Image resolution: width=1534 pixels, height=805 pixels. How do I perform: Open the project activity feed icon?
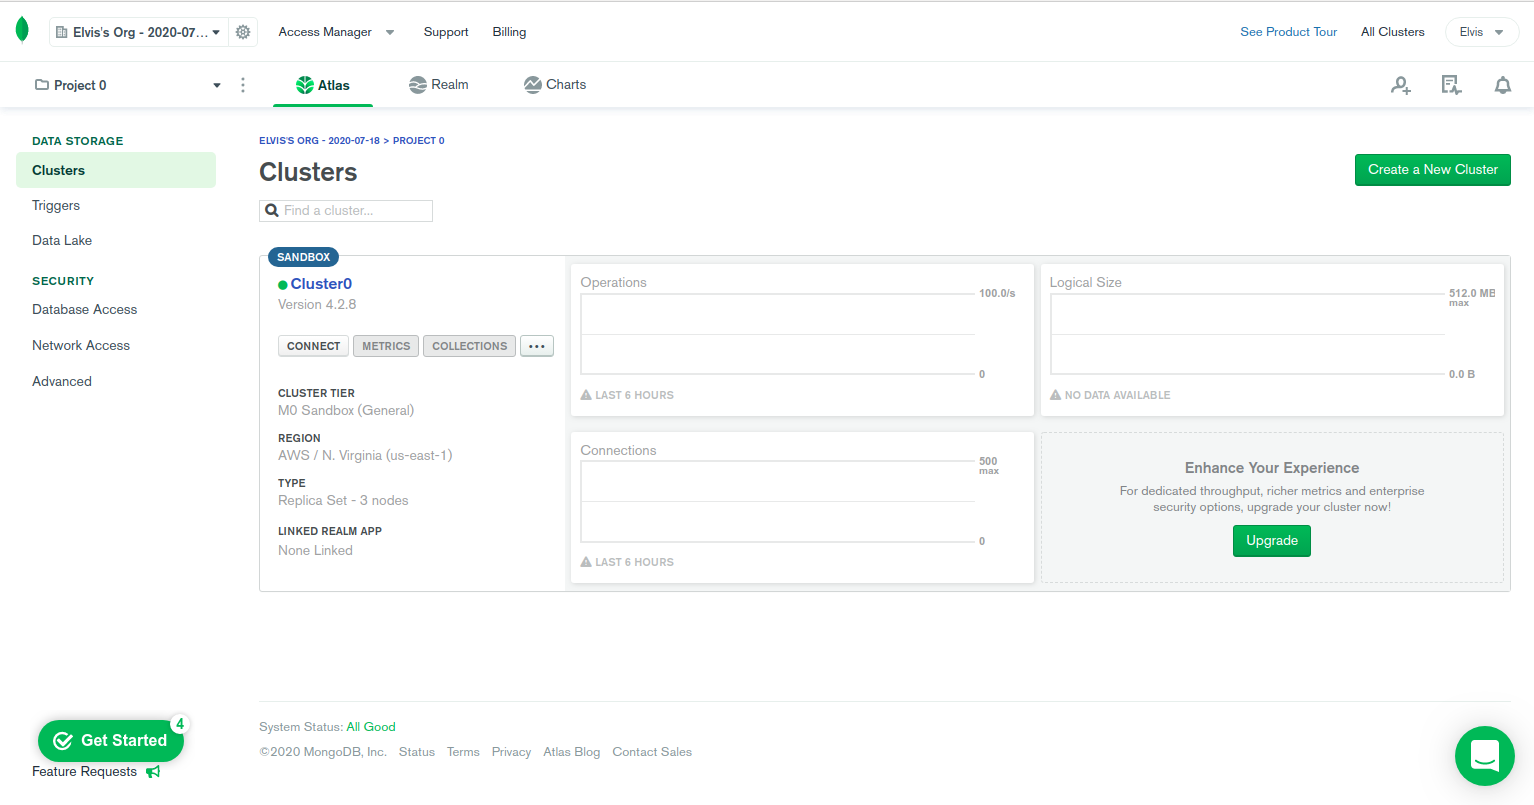[x=1451, y=85]
